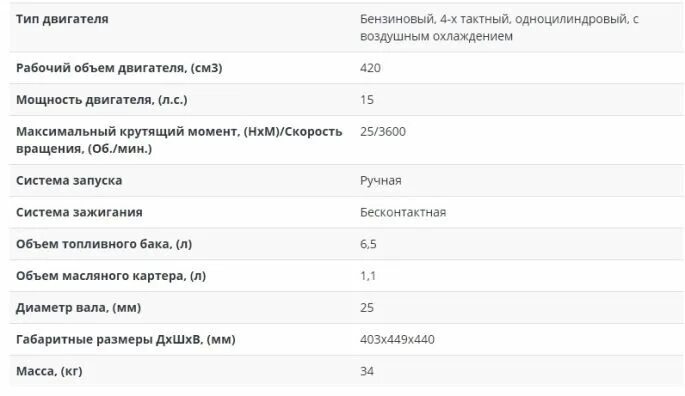The width and height of the screenshot is (685, 396).
Task: Click the 'Система зажигания' label
Action: click(x=79, y=212)
